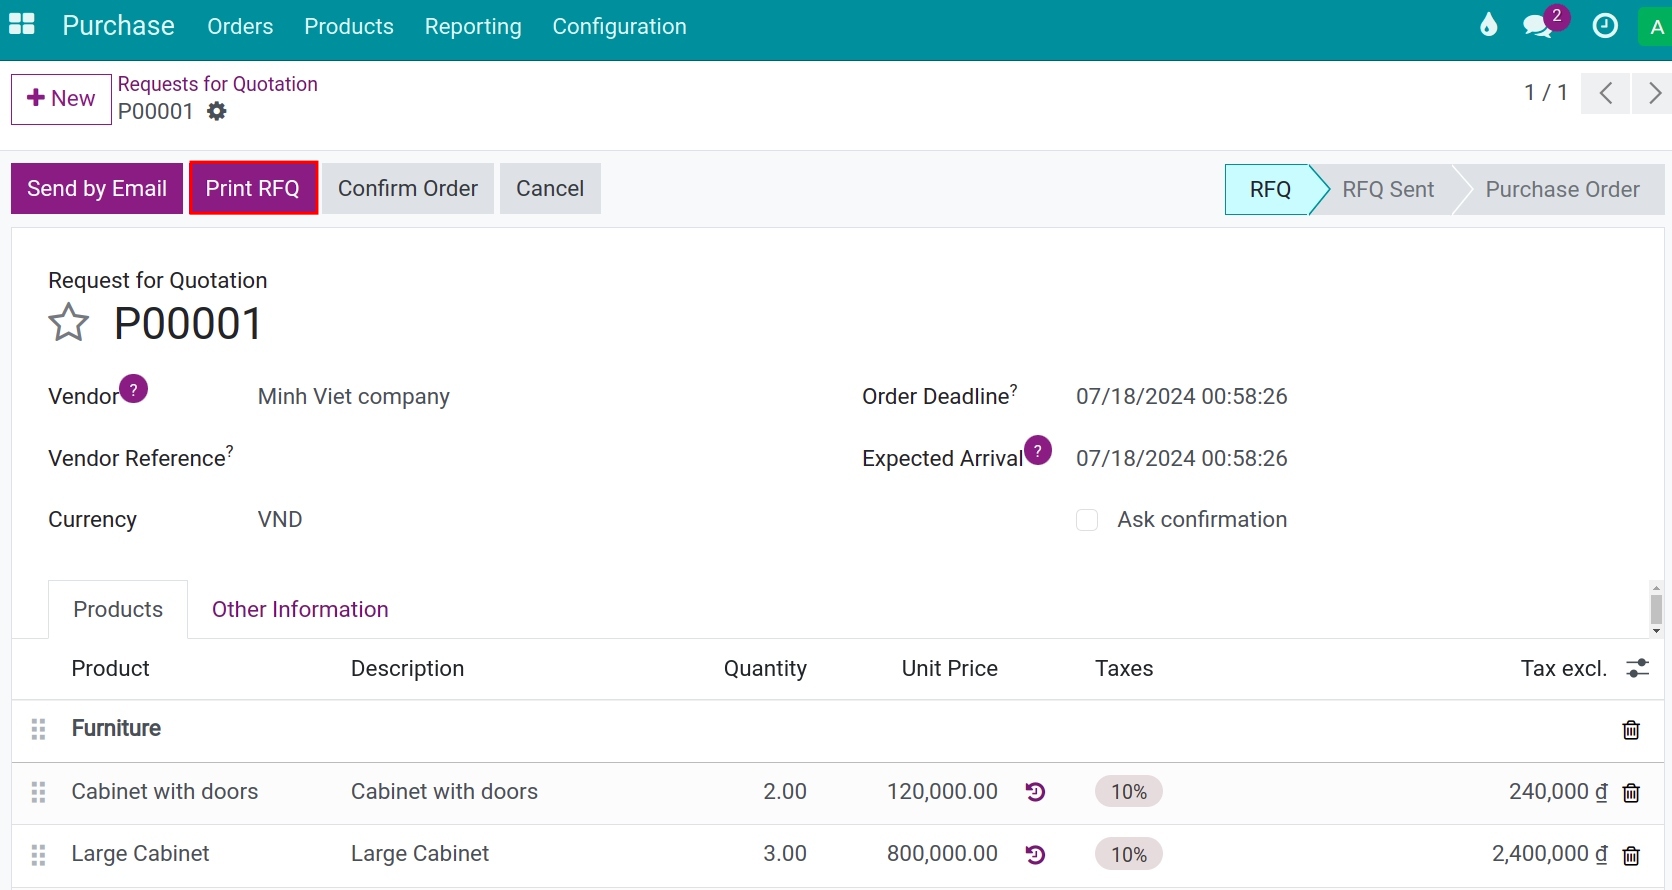The image size is (1672, 890).
Task: Click the Purchase app title
Action: [x=118, y=26]
